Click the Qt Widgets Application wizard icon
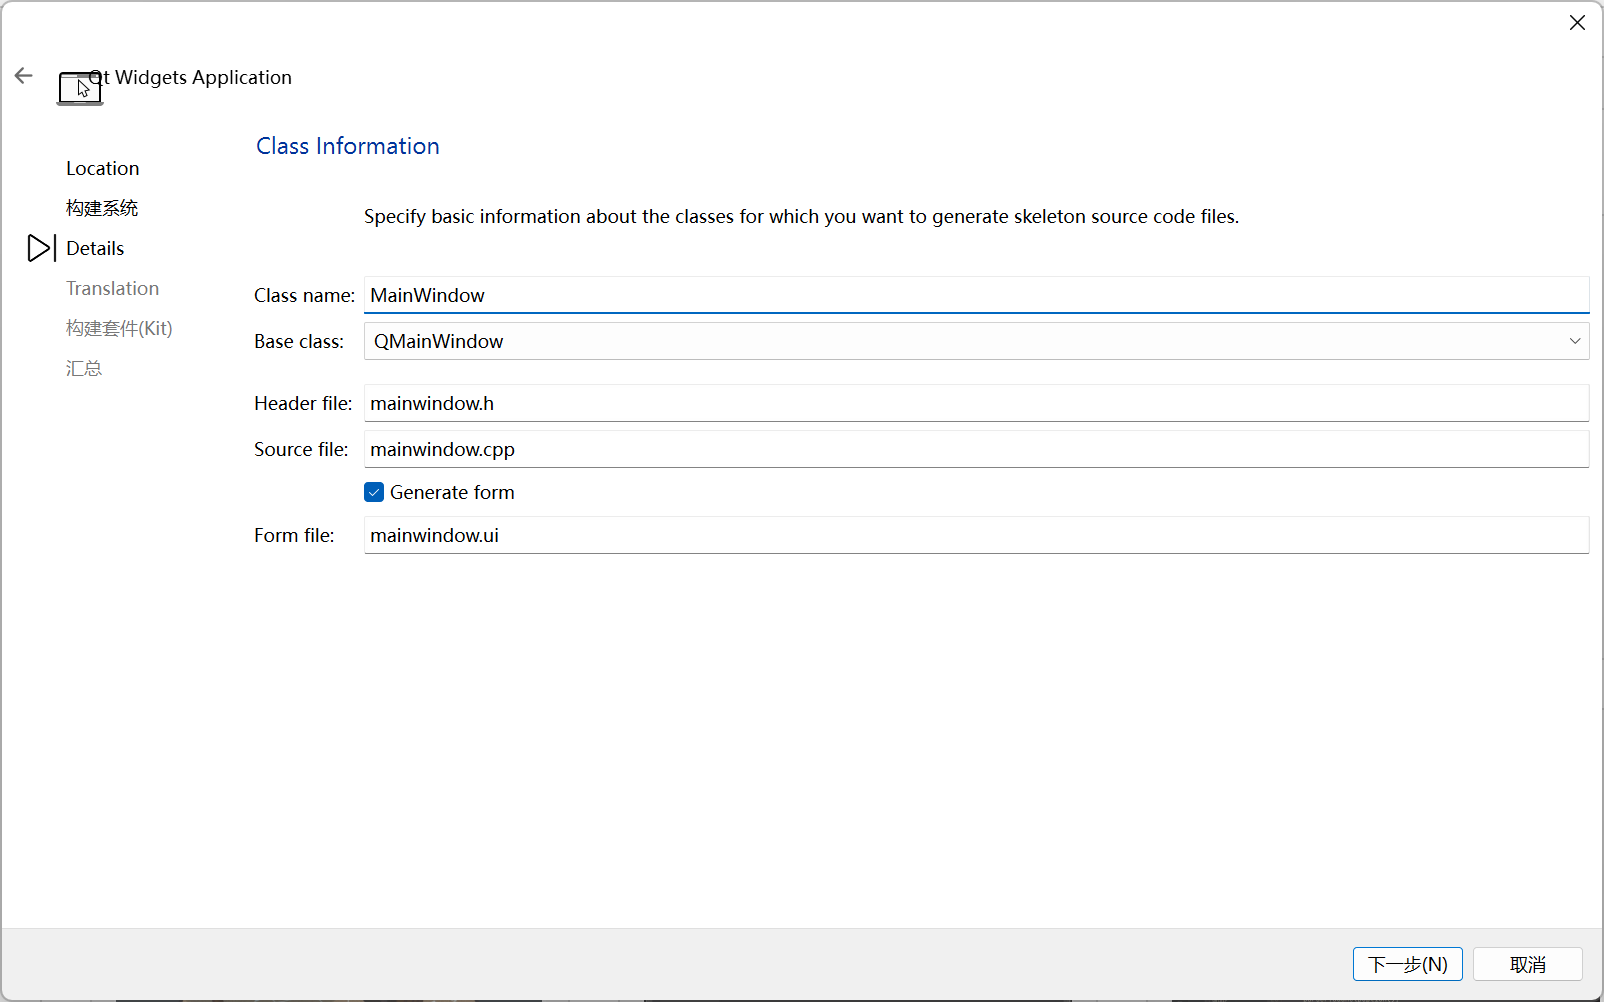The width and height of the screenshot is (1604, 1002). pos(80,88)
